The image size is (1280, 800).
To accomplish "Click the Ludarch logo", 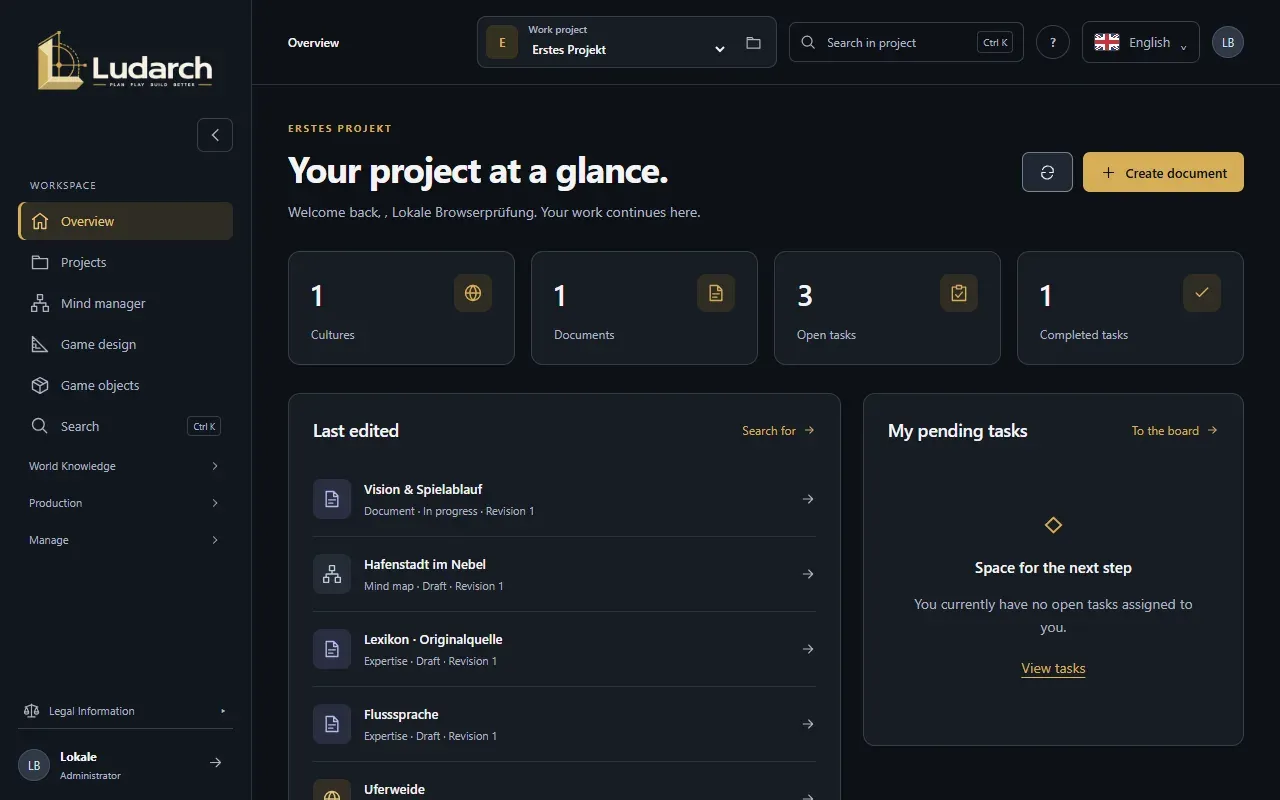I will (x=125, y=61).
